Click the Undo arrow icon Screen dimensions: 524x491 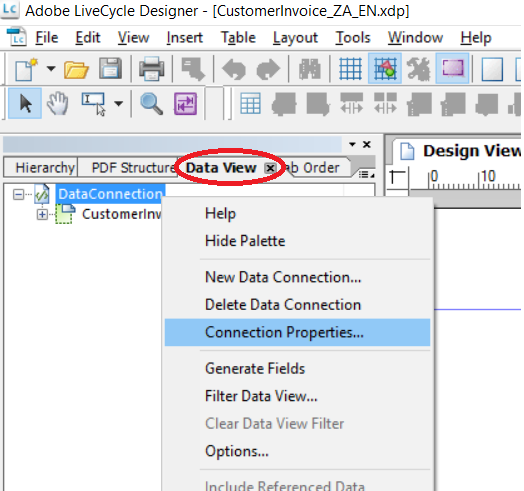[234, 69]
